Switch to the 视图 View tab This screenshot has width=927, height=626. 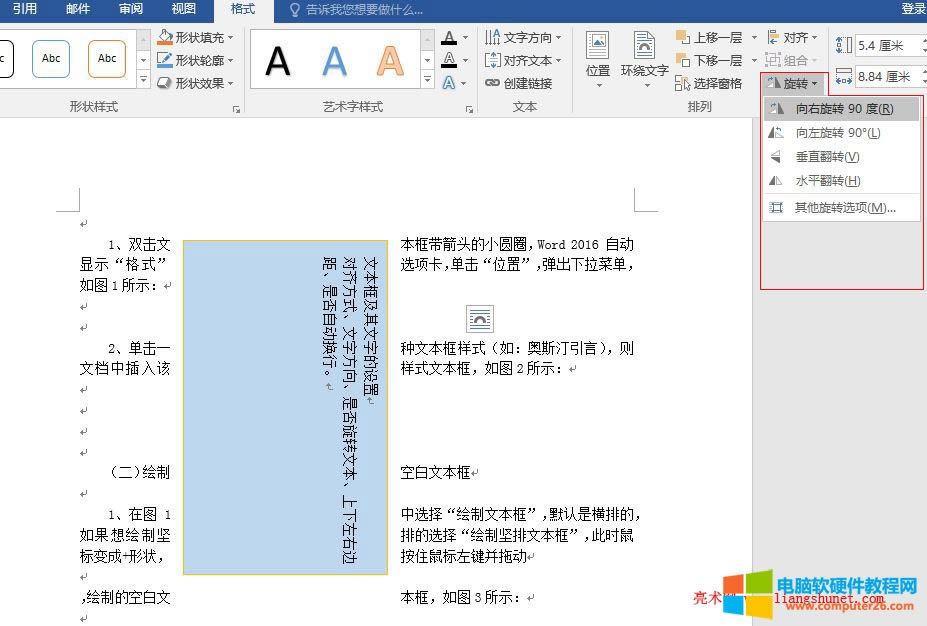(x=183, y=10)
